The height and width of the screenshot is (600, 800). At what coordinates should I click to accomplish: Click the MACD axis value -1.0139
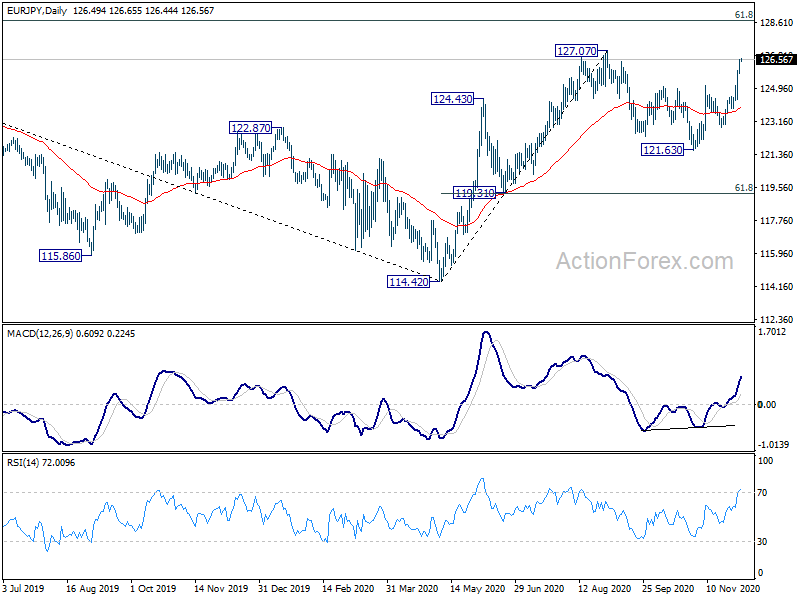[x=773, y=444]
